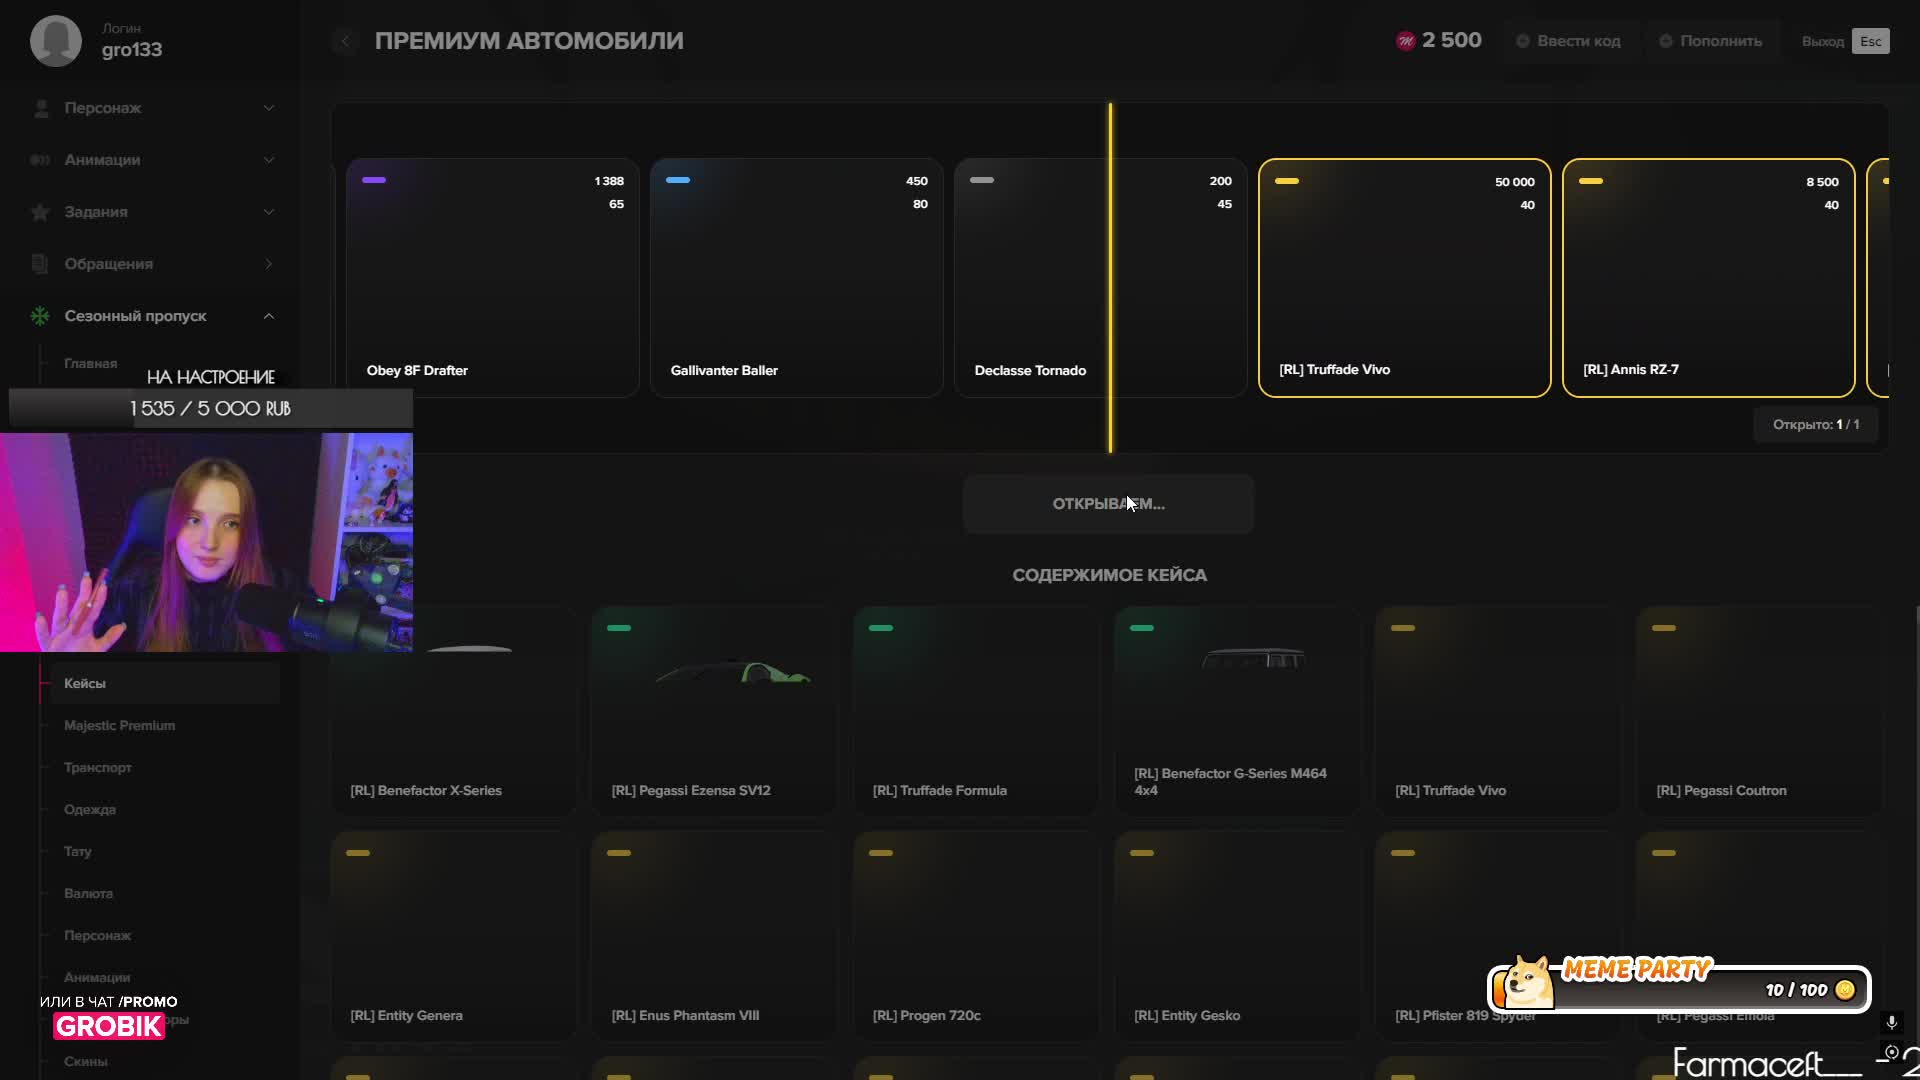Image resolution: width=1920 pixels, height=1080 pixels.
Task: Open Majestic Premium section
Action: [x=119, y=725]
